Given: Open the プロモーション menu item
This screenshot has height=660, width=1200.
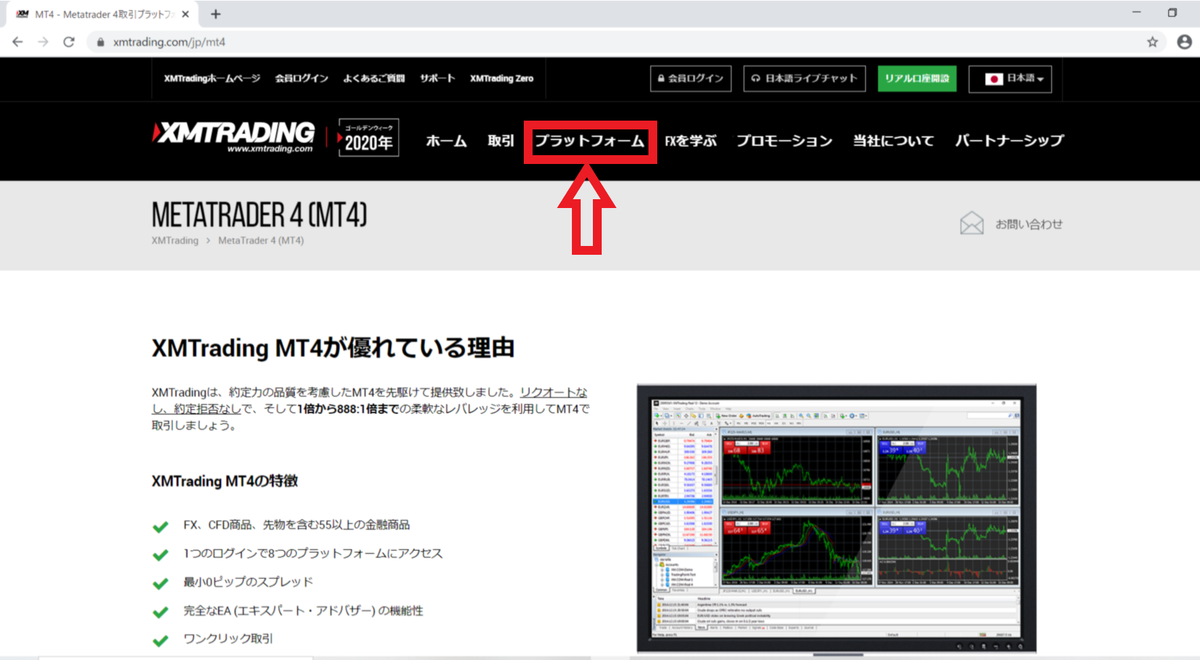Looking at the screenshot, I should (784, 141).
